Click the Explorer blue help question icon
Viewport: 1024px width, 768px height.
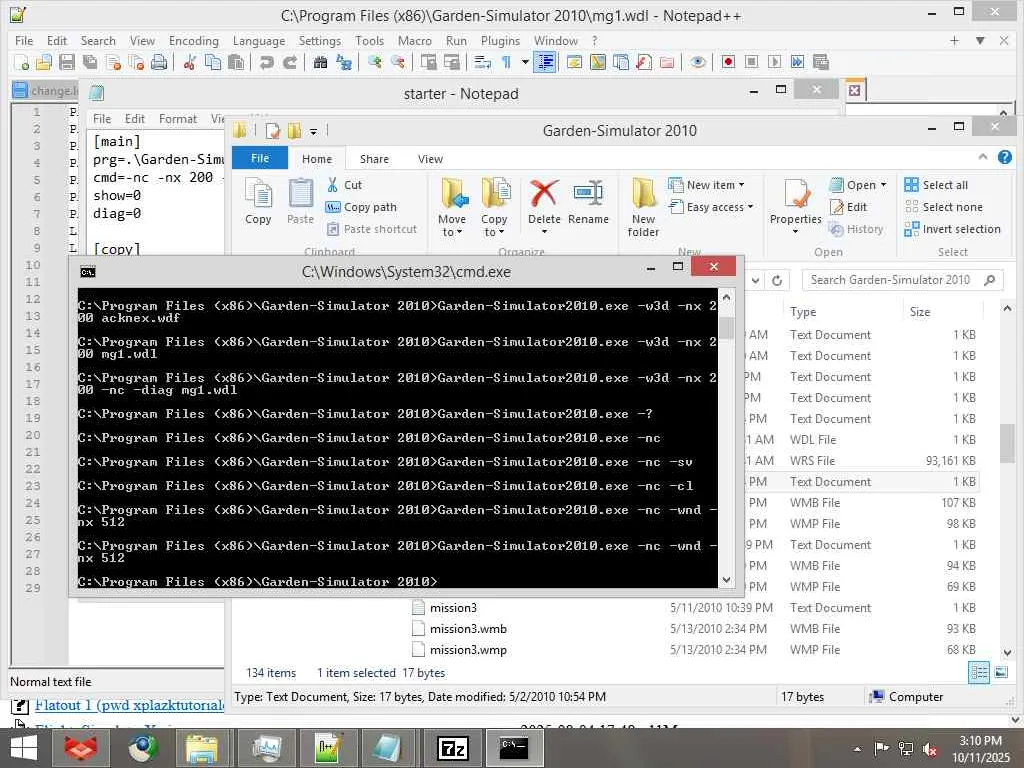[1005, 157]
